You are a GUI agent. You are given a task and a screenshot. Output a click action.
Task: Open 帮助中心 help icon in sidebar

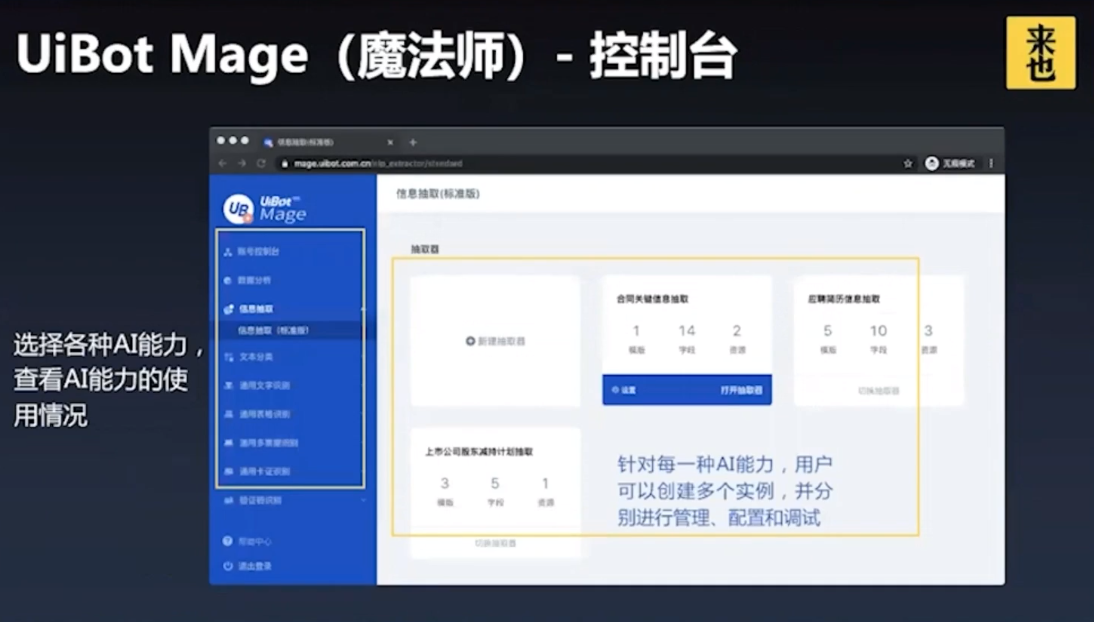pos(227,541)
